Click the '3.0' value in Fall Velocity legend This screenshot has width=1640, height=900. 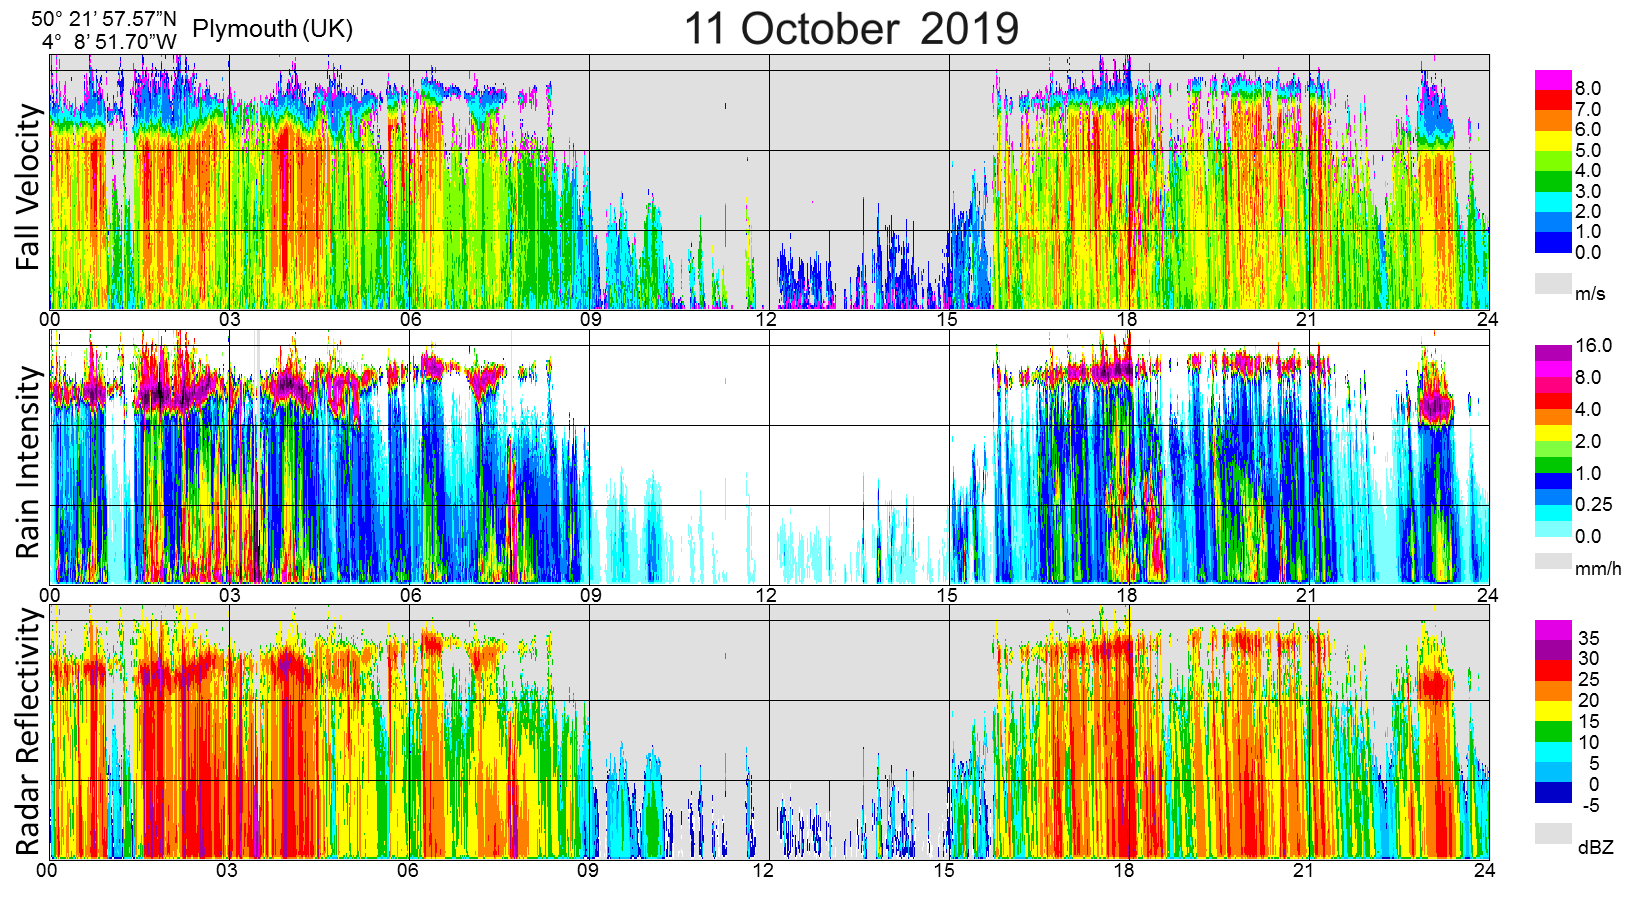coord(1588,192)
